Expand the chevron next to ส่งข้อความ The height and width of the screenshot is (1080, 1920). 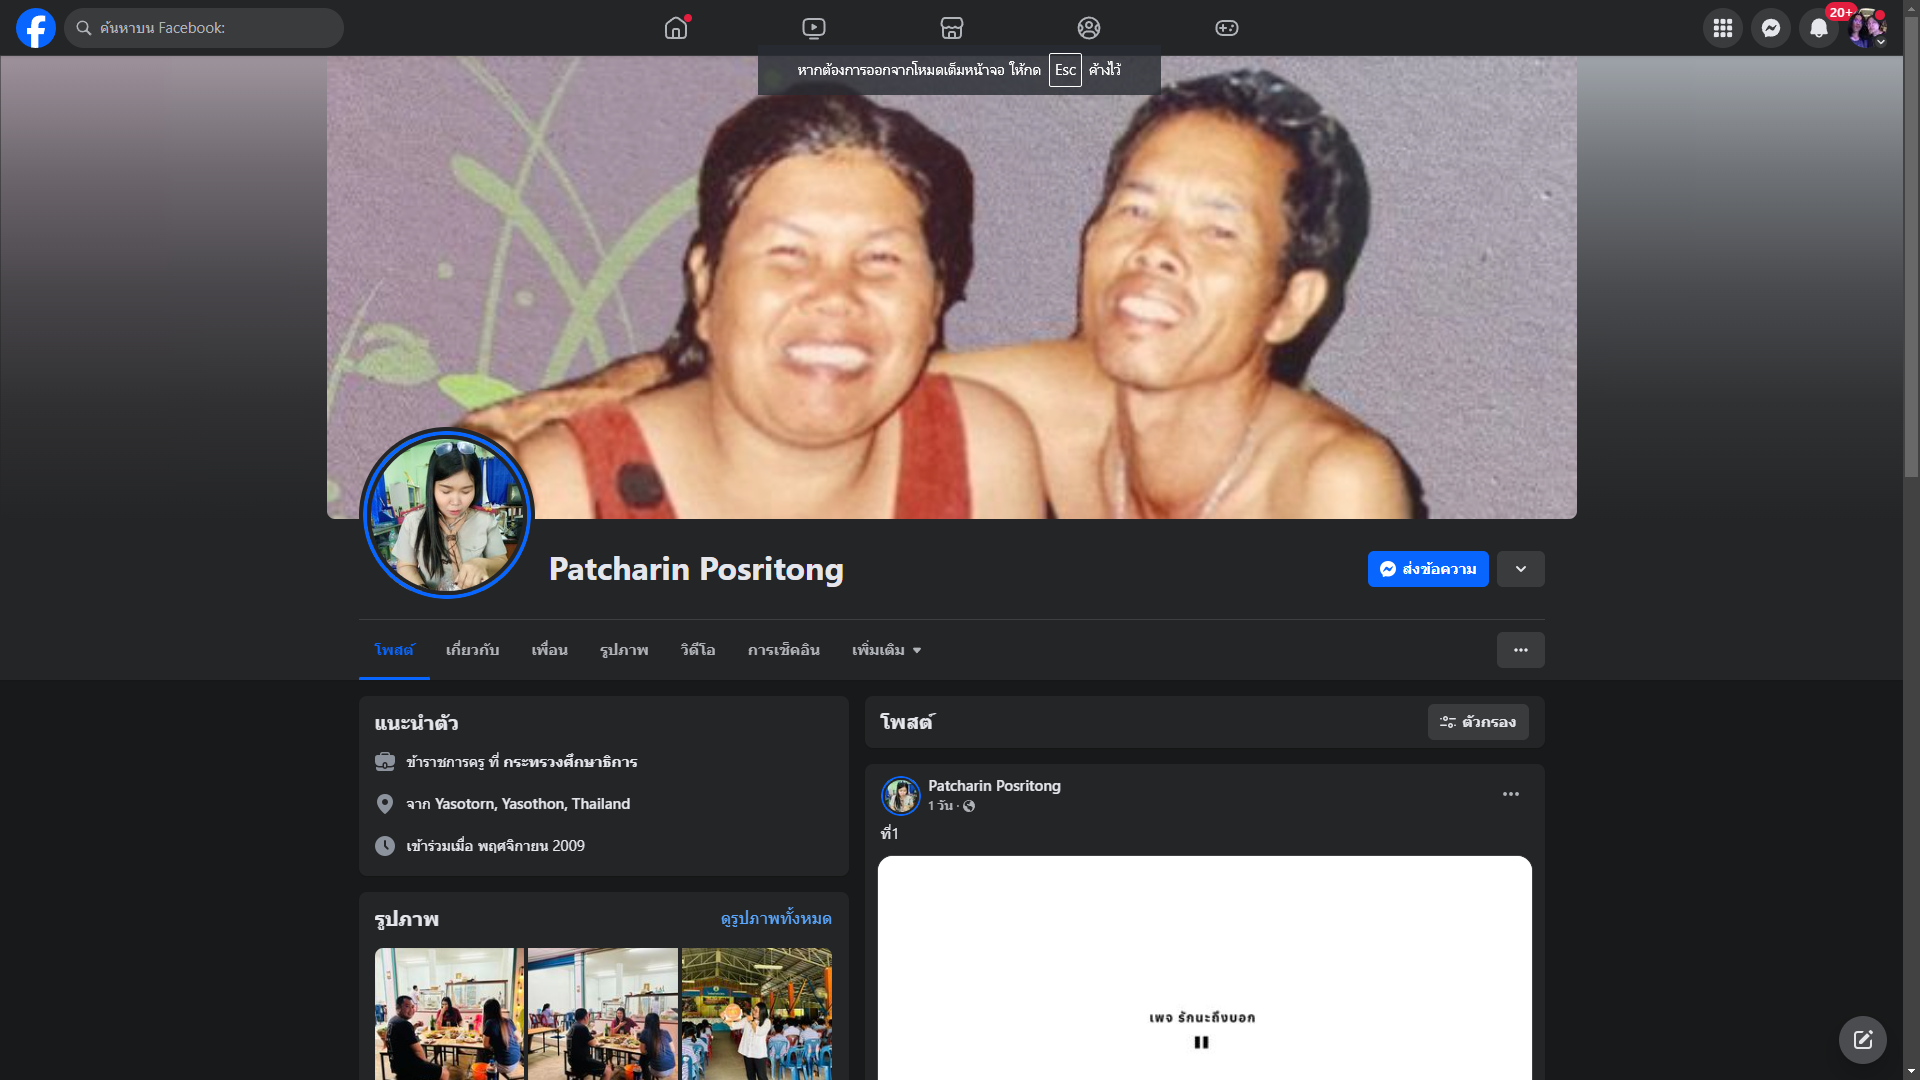[1520, 569]
